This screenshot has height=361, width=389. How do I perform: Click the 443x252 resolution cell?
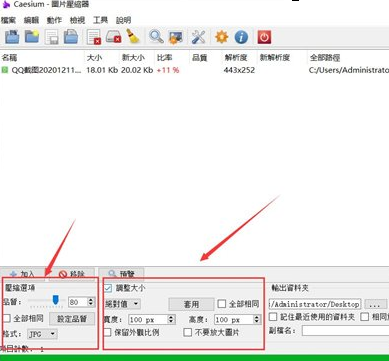(x=239, y=70)
